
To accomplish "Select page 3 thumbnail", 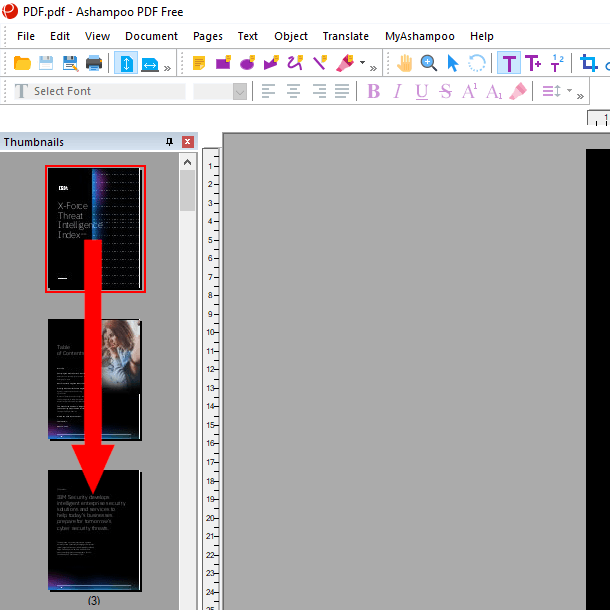I will (x=95, y=531).
